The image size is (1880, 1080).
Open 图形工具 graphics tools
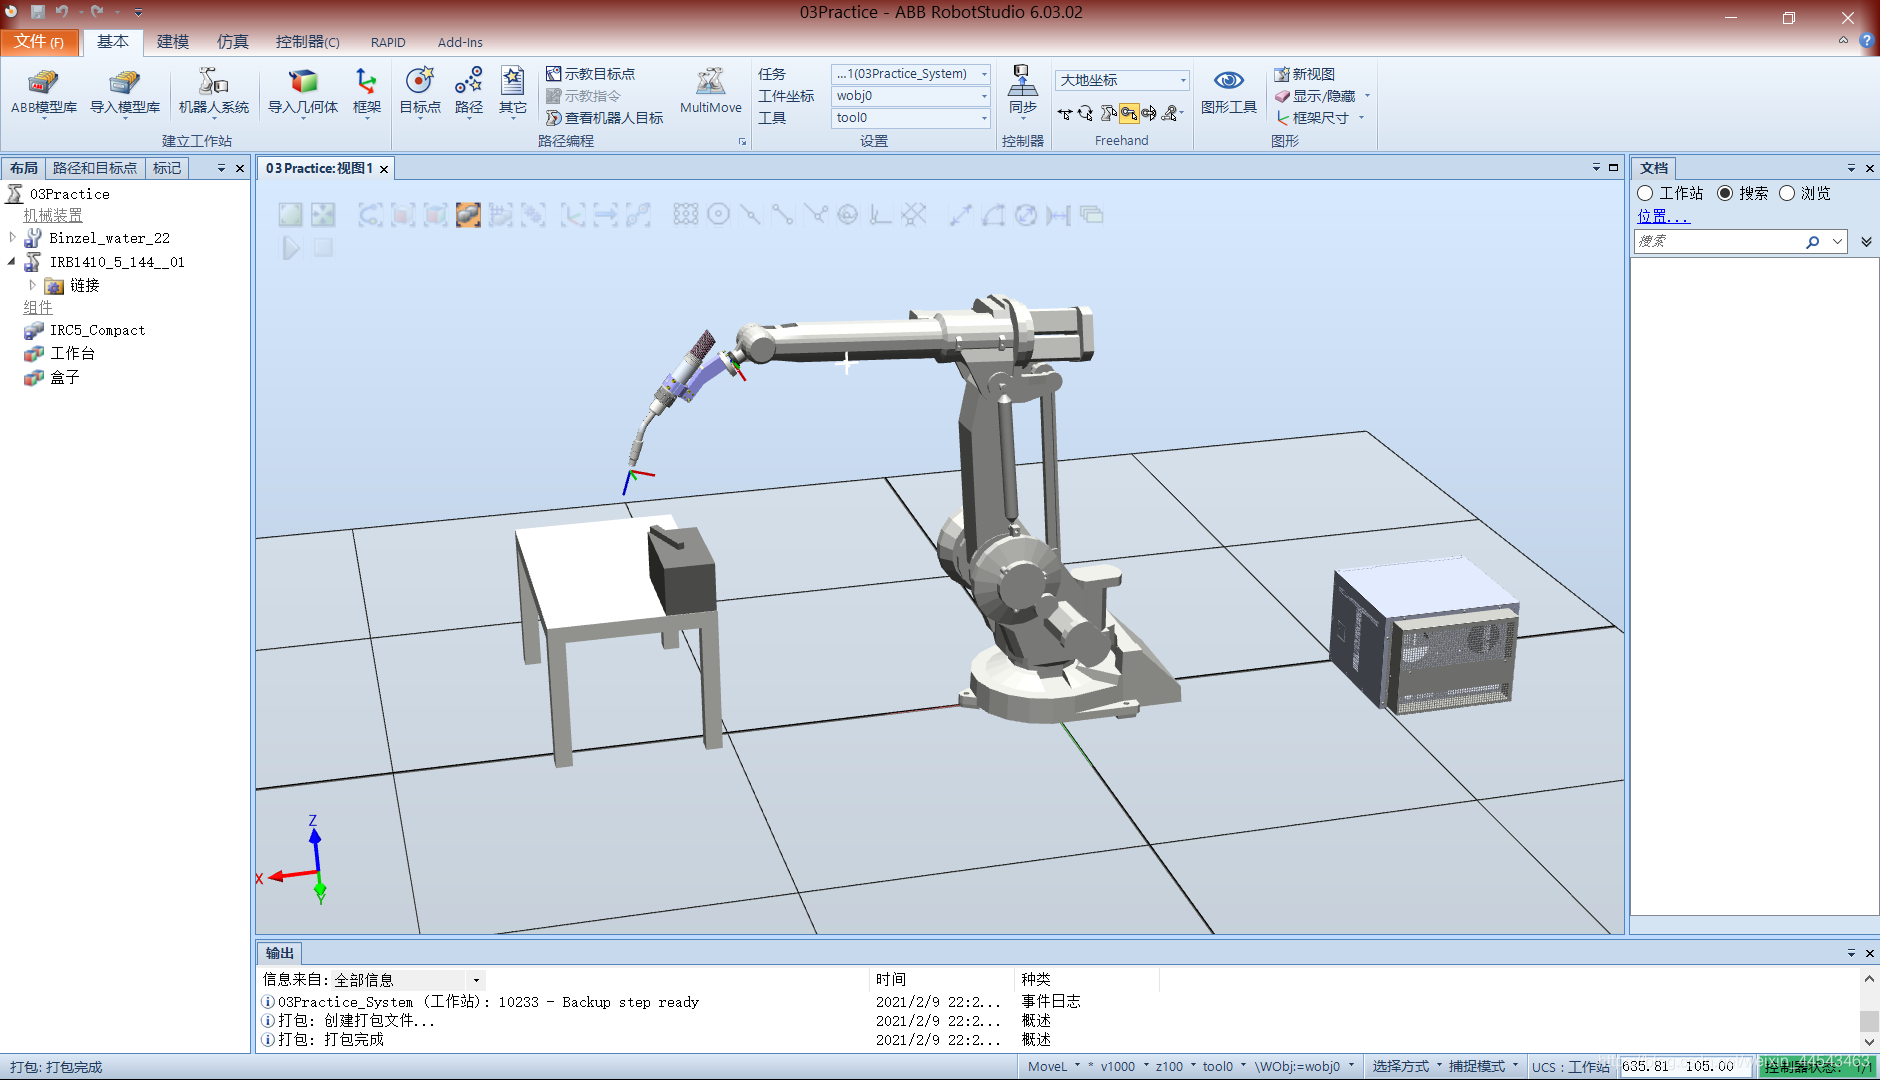[1229, 92]
